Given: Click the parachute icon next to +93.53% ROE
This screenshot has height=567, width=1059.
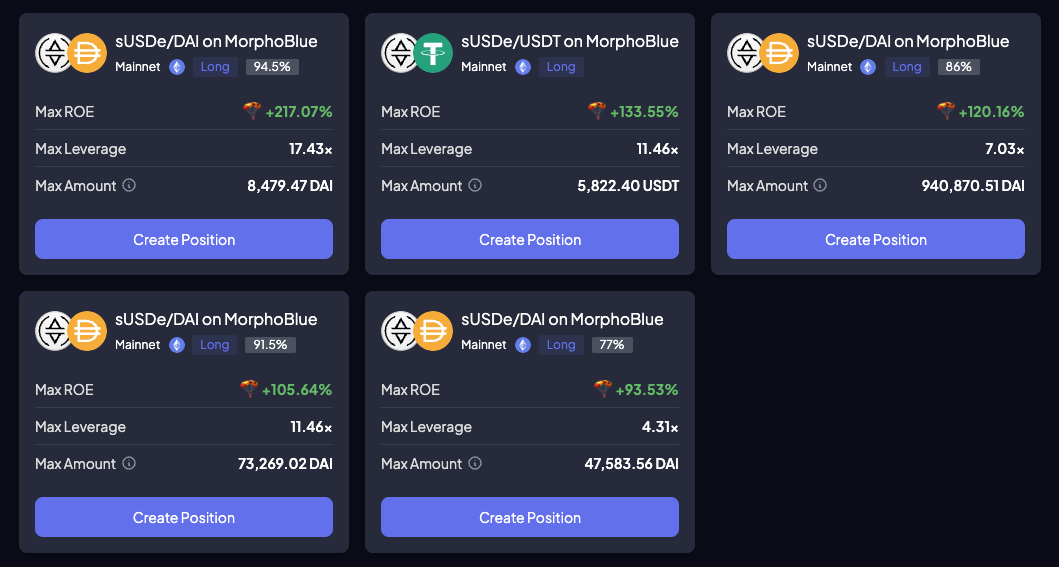Looking at the screenshot, I should coord(603,389).
